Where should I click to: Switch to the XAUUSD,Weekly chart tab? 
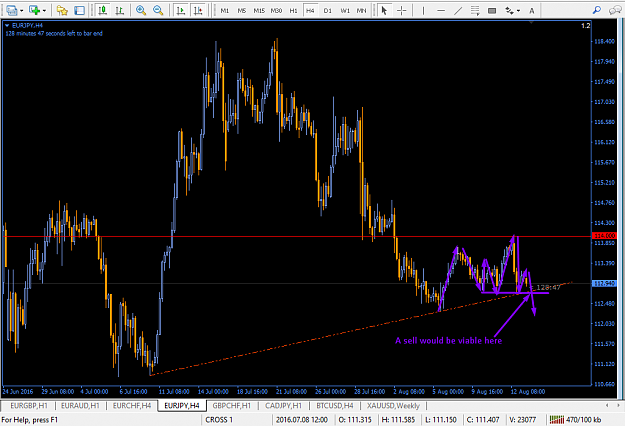coord(393,406)
